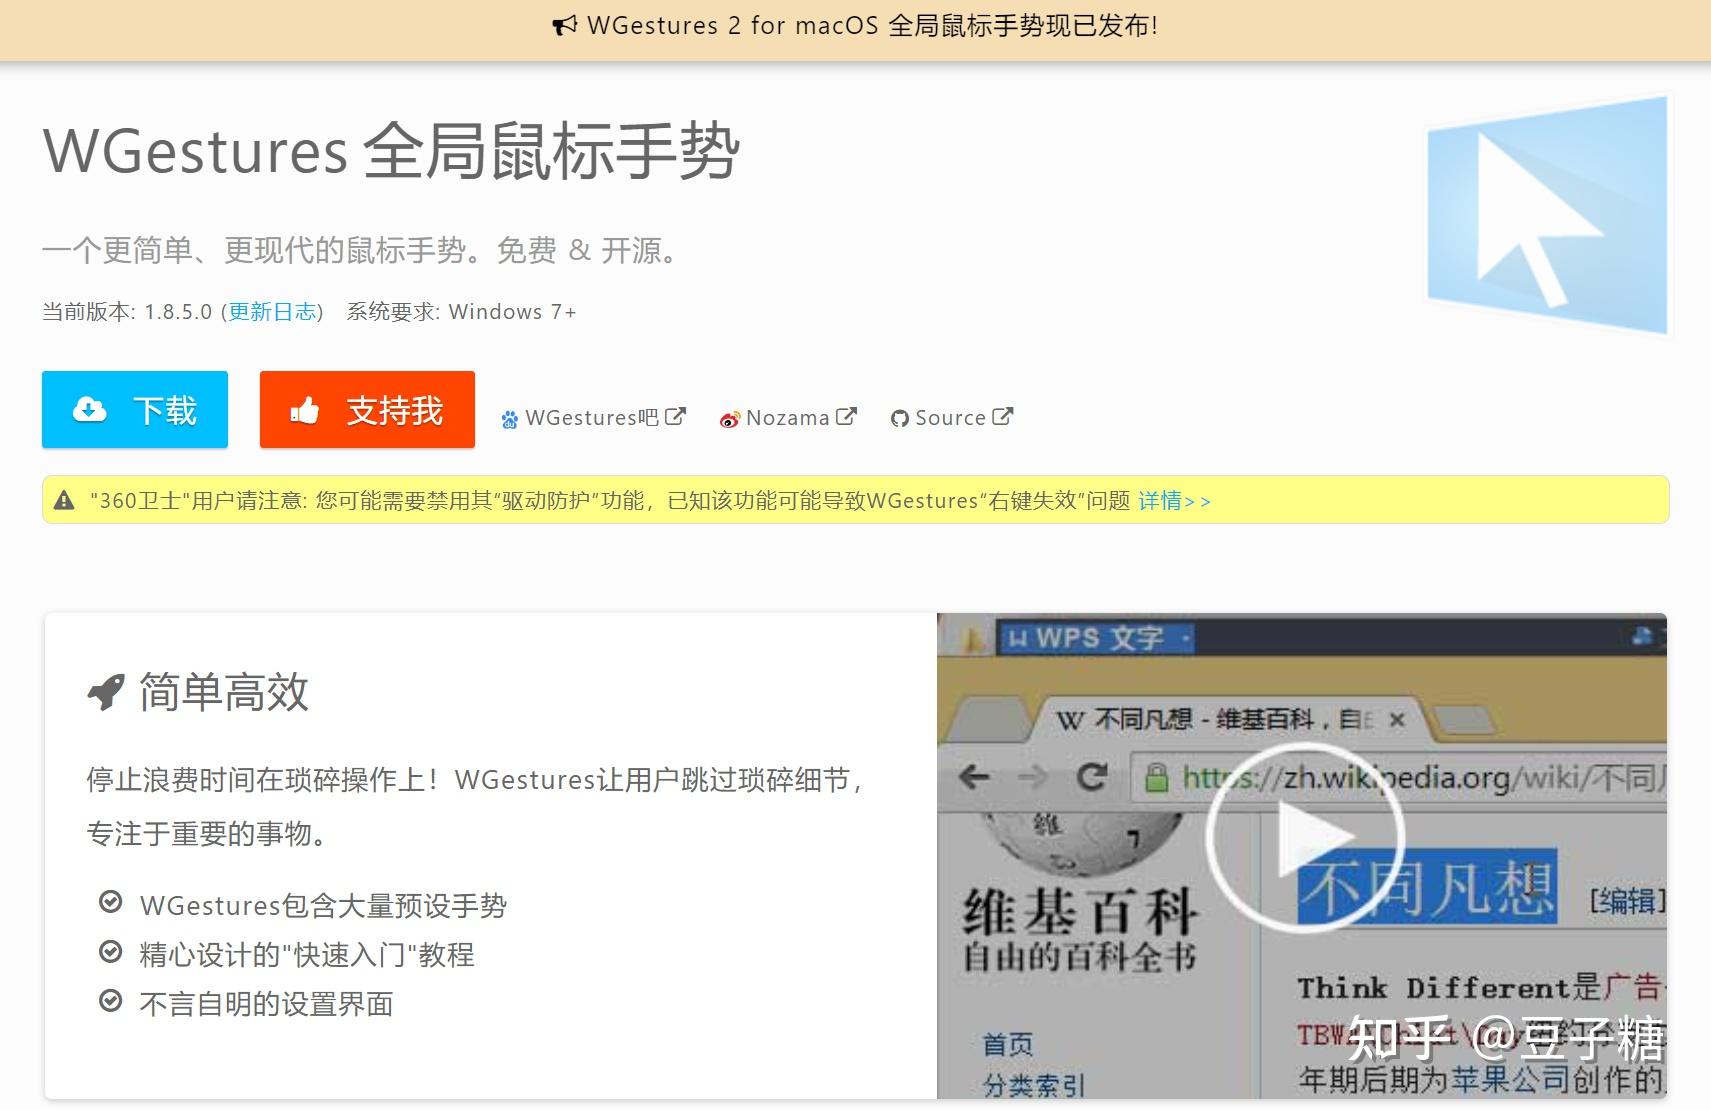Viewport: 1711px width, 1110px height.
Task: Click the thumbs-up icon on 支持我 button
Action: [306, 409]
